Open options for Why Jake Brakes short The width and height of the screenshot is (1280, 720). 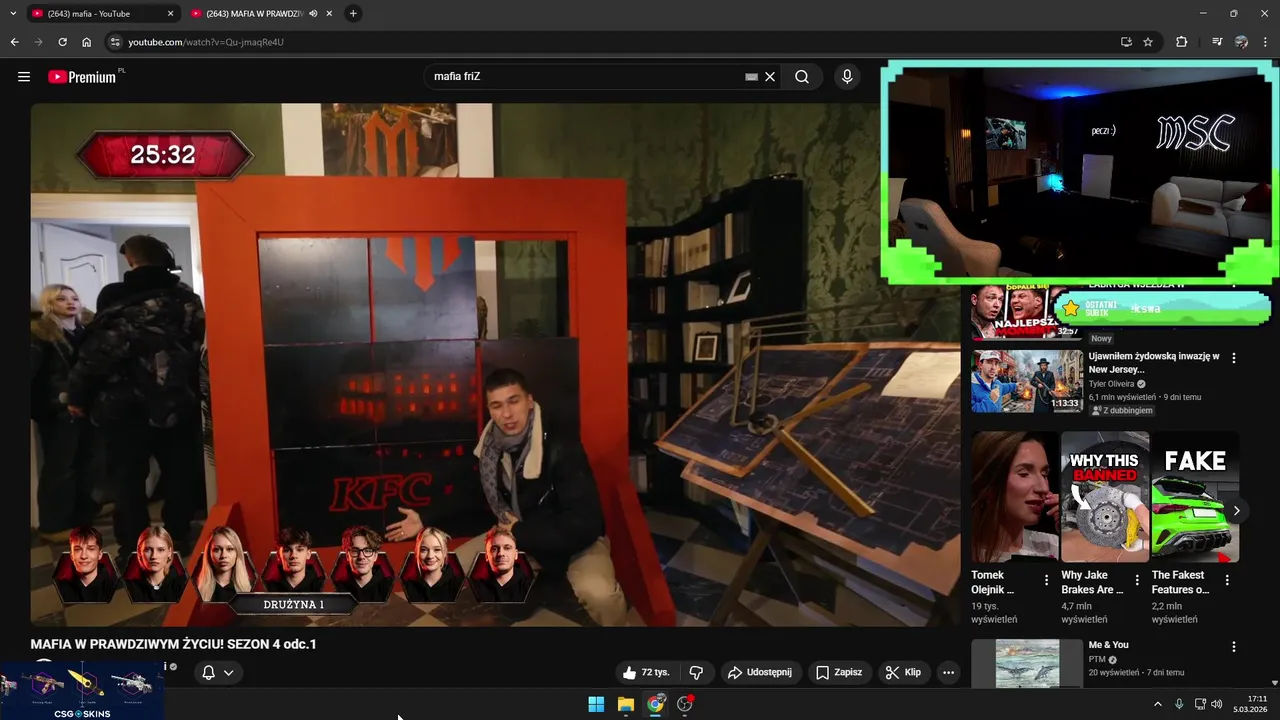point(1137,580)
